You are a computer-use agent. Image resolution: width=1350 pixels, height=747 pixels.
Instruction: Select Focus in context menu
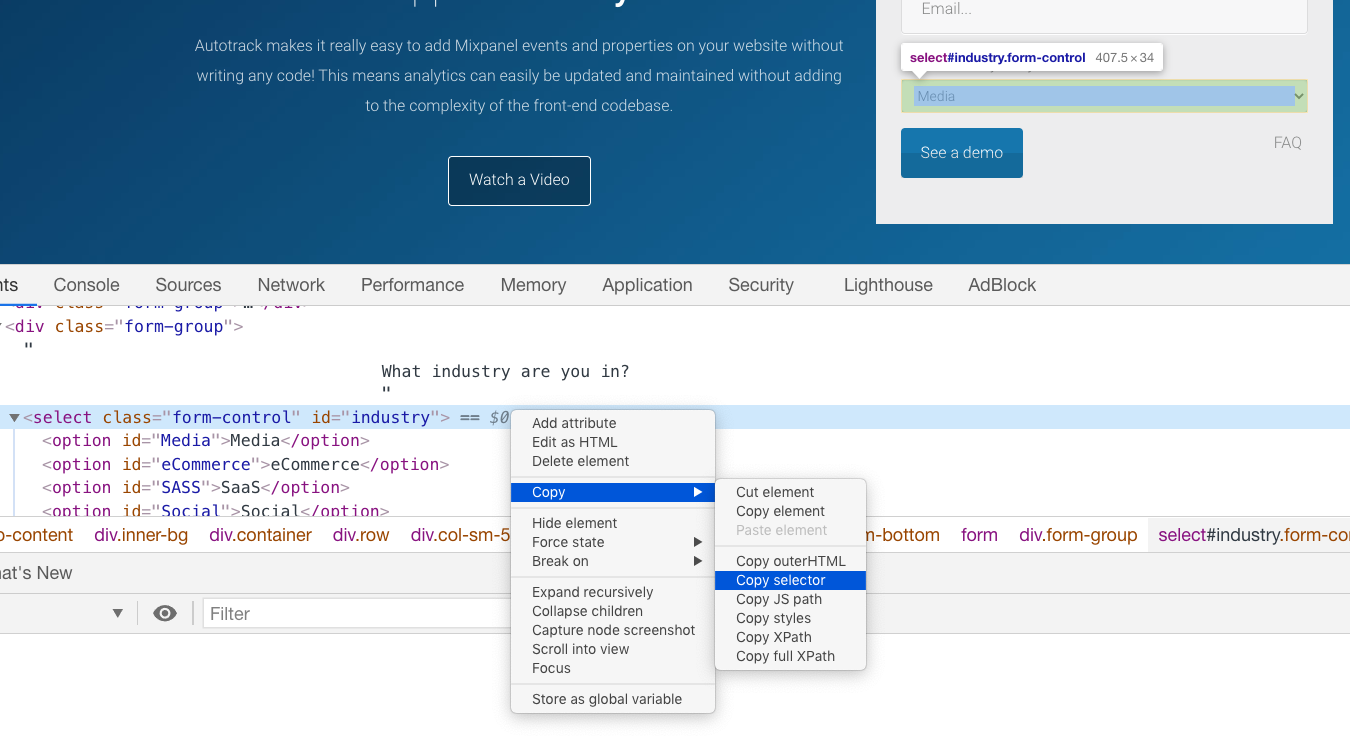tap(613, 668)
